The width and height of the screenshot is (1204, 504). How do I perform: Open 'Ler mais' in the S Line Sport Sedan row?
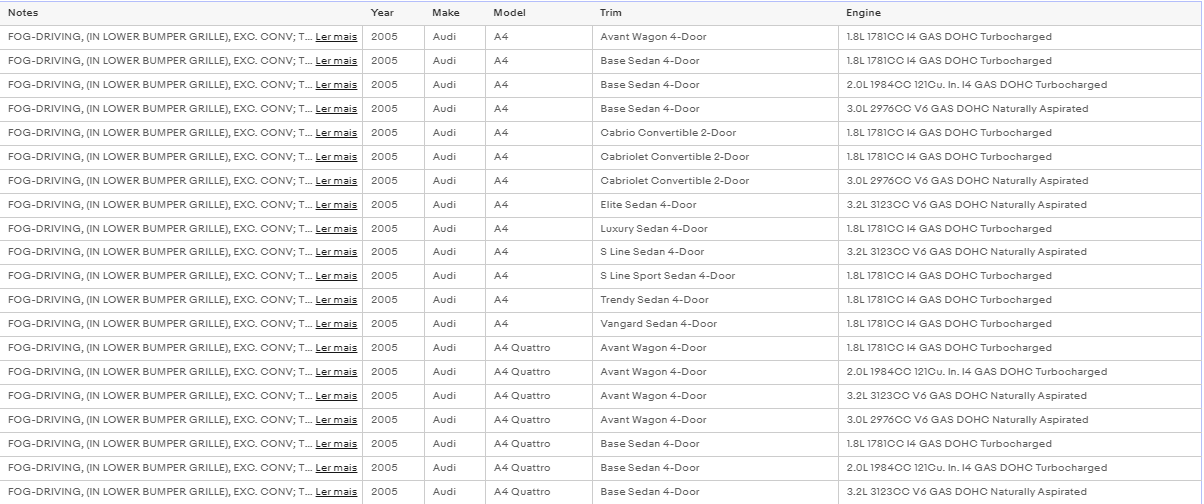(336, 276)
